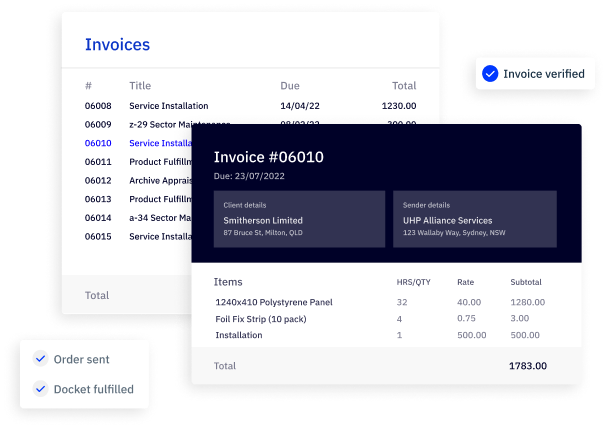The height and width of the screenshot is (429, 608).
Task: Select invoice number 06013
Action: [x=98, y=199]
